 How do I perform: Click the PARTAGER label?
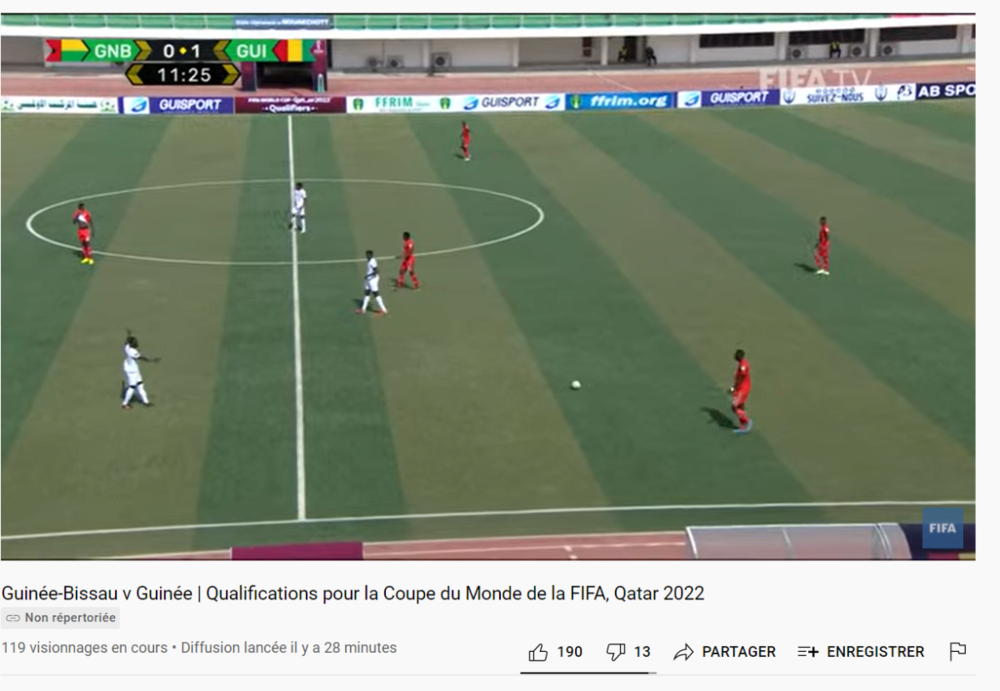tap(739, 652)
